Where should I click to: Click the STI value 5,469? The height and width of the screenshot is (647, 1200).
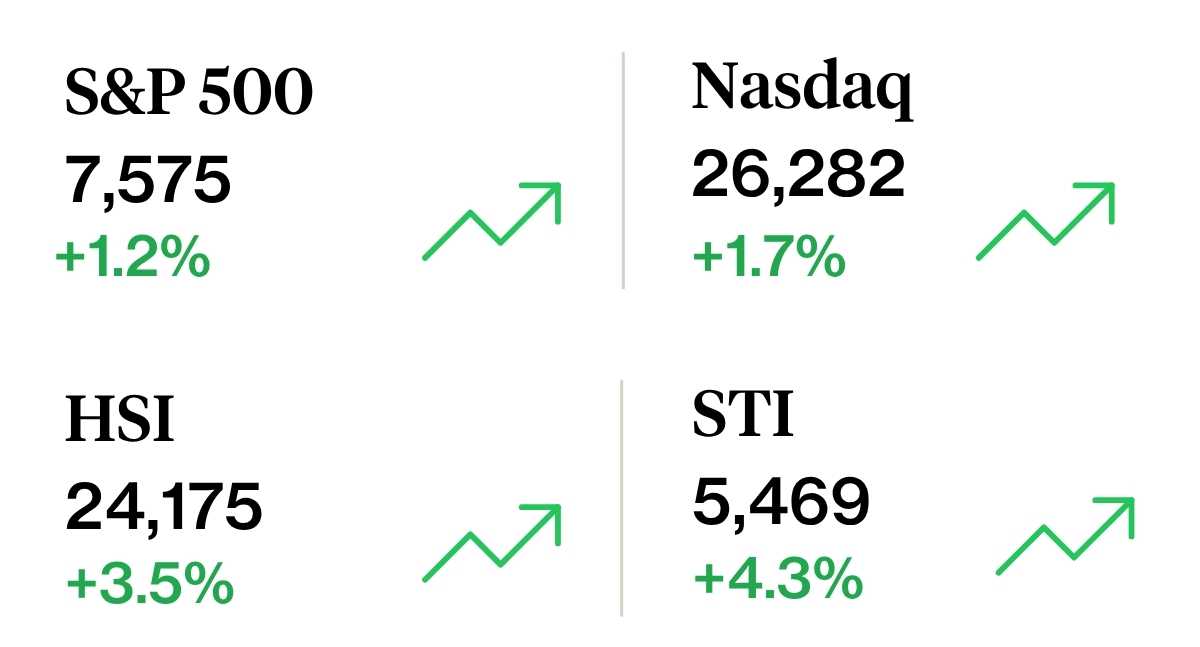pos(780,502)
